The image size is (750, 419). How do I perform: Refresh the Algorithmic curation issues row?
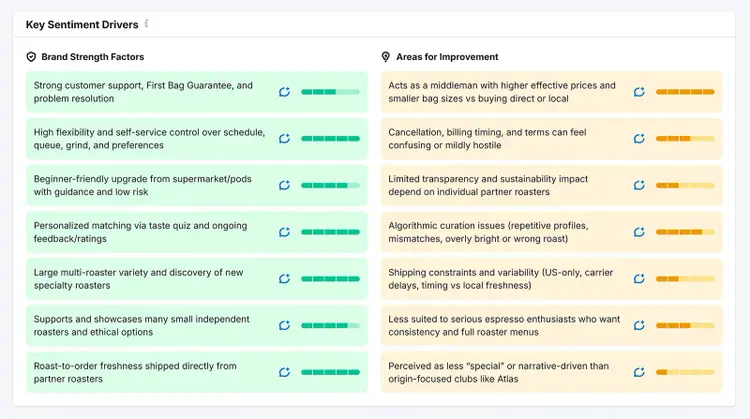click(639, 232)
